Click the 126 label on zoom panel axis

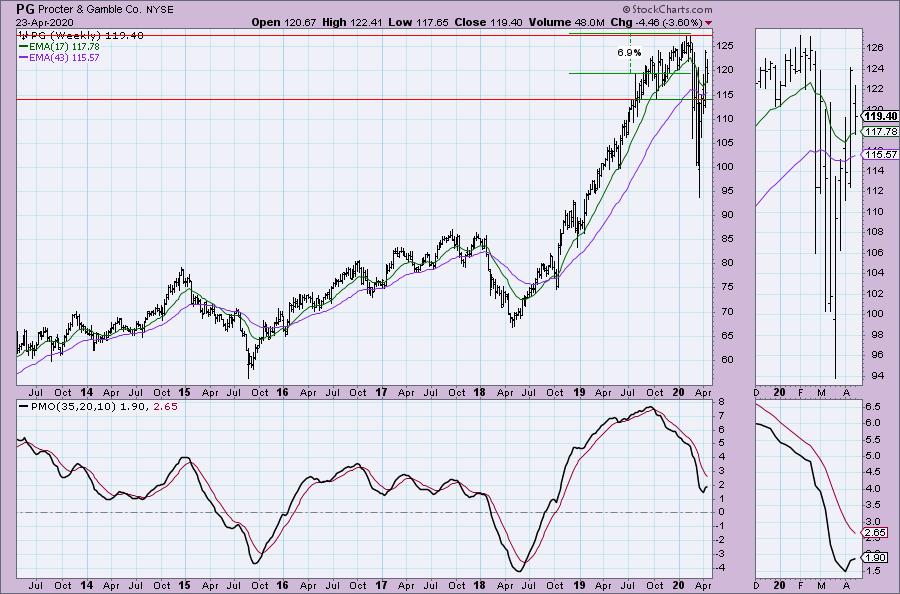click(x=873, y=48)
